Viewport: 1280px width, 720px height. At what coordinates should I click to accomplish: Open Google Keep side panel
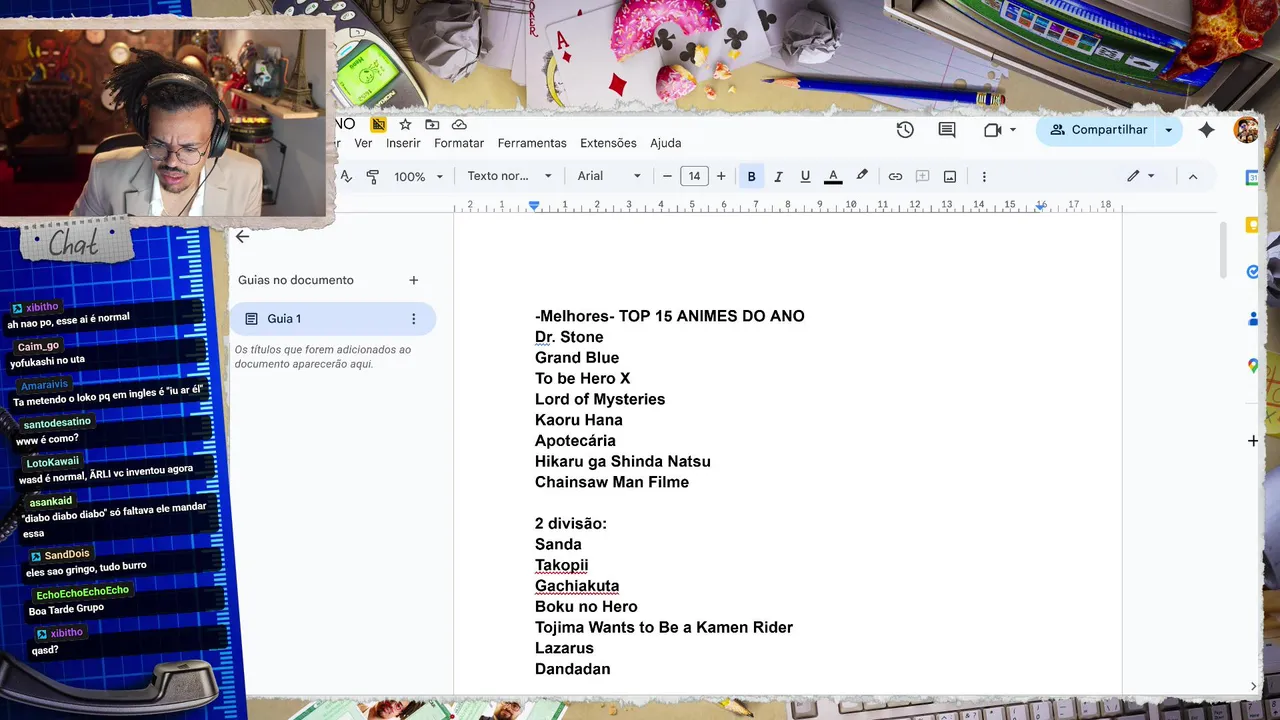click(x=1252, y=225)
